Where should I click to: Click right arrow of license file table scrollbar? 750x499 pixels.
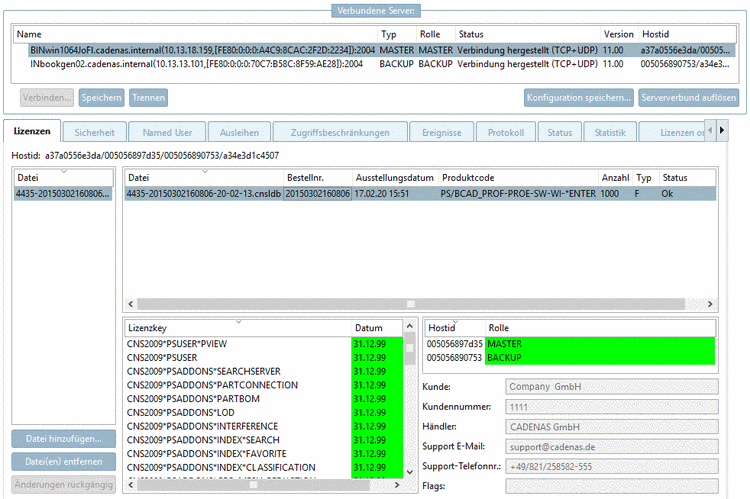point(710,304)
